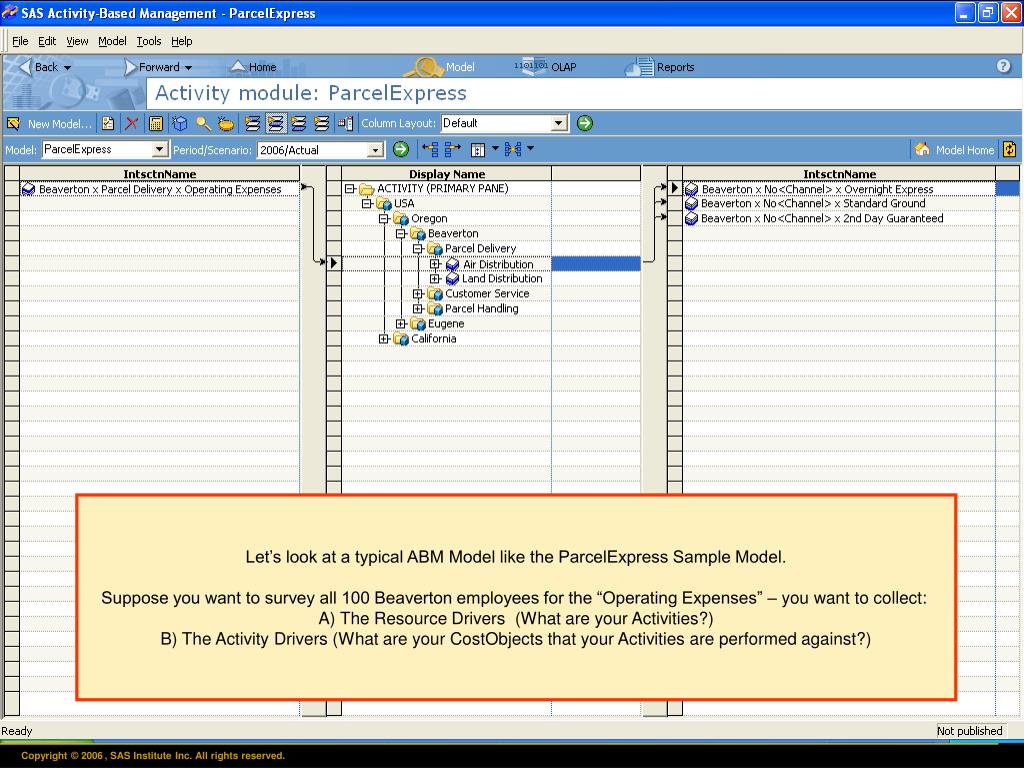Expand the Eugene tree node
This screenshot has height=768, width=1024.
[401, 324]
